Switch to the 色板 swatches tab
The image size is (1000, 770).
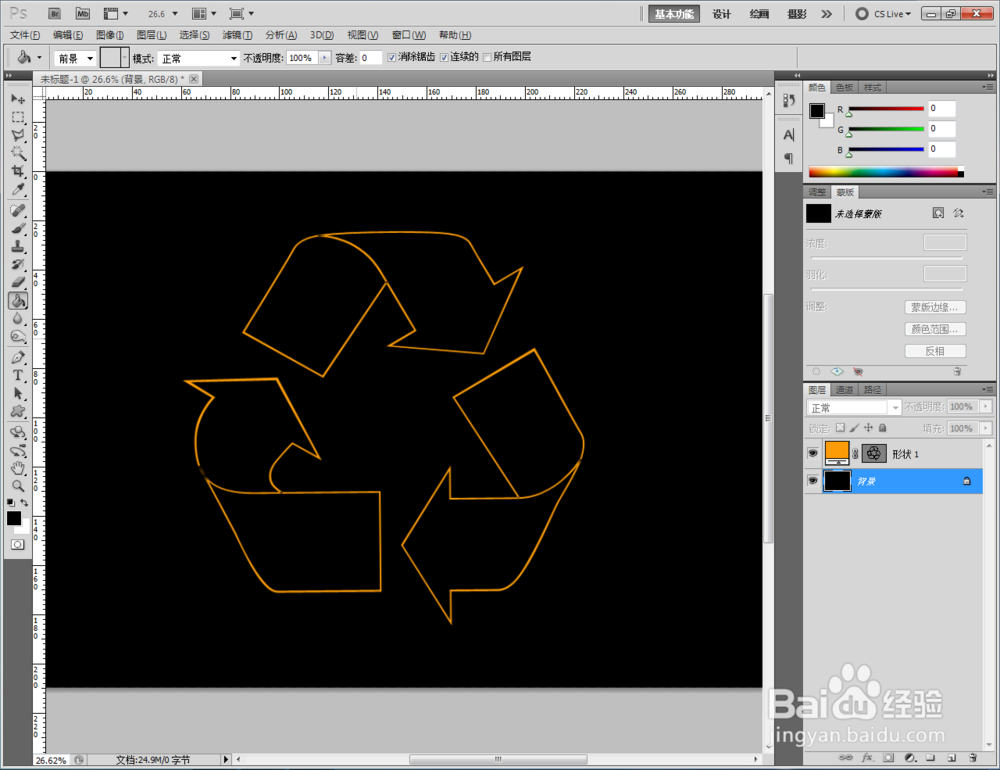(x=844, y=87)
